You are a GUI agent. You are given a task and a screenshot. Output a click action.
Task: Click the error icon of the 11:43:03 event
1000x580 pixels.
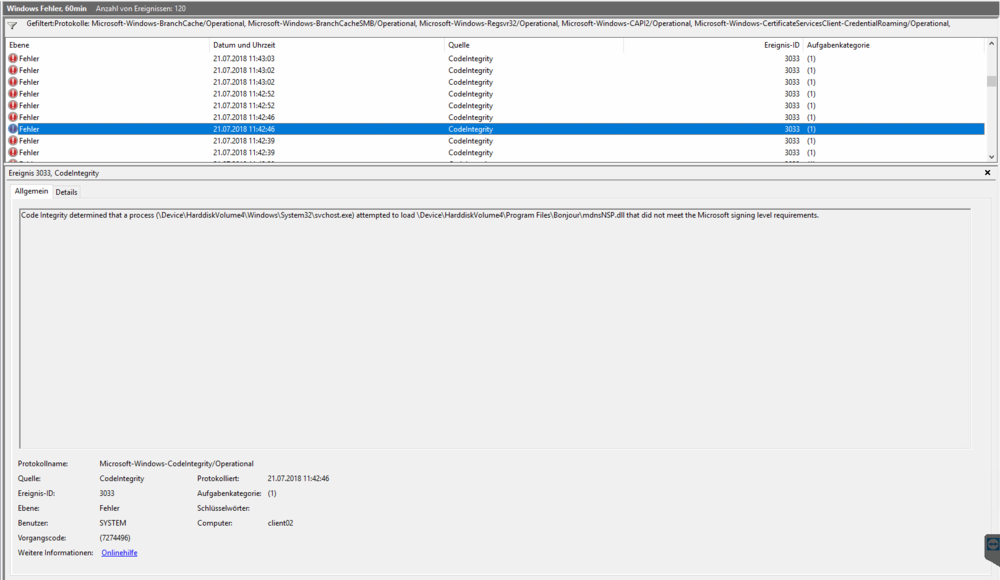pos(13,59)
